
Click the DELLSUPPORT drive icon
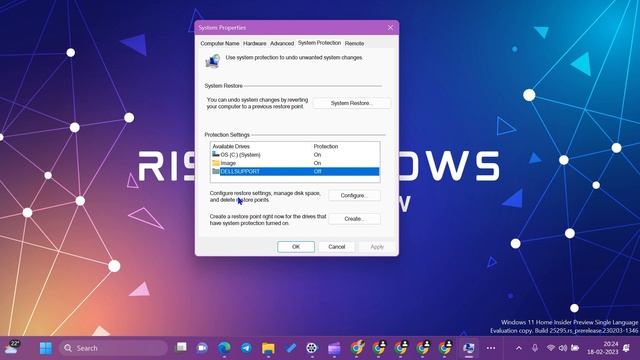216,171
